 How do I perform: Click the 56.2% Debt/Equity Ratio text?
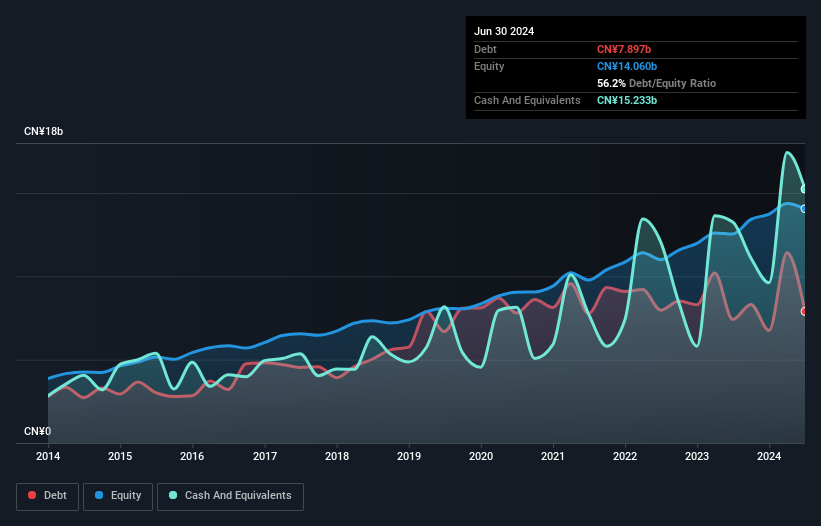[x=656, y=83]
